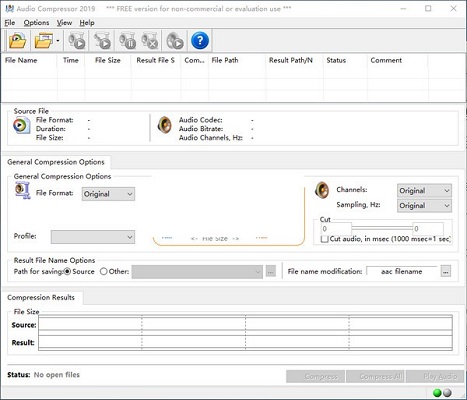Screen dimensions: 467x400
Task: Expand the File Format dropdown
Action: point(108,194)
